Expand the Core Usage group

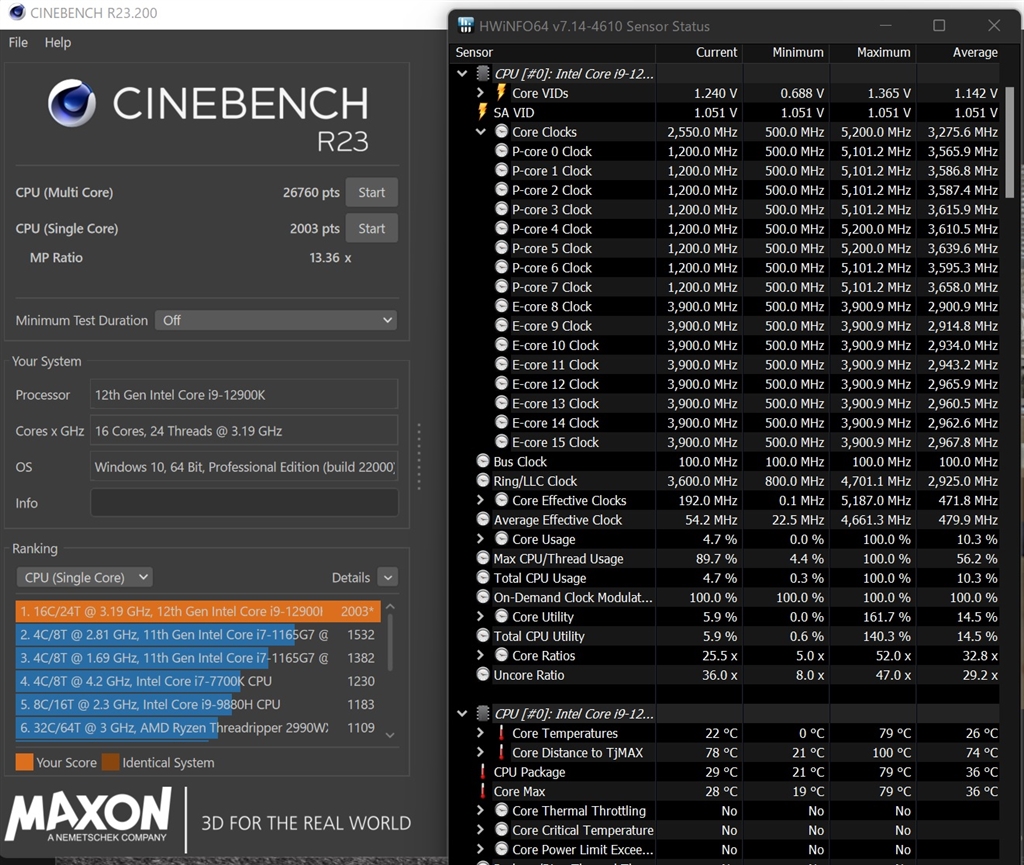pos(481,539)
